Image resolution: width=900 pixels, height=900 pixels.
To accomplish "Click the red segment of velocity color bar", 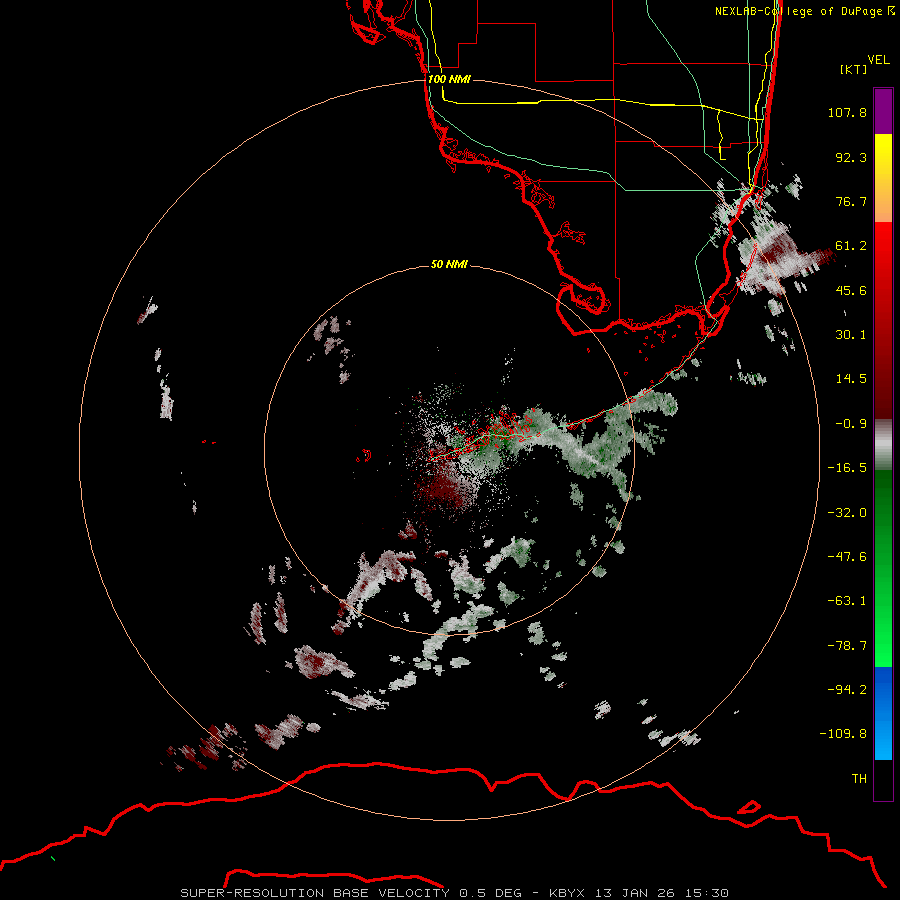I will point(883,320).
